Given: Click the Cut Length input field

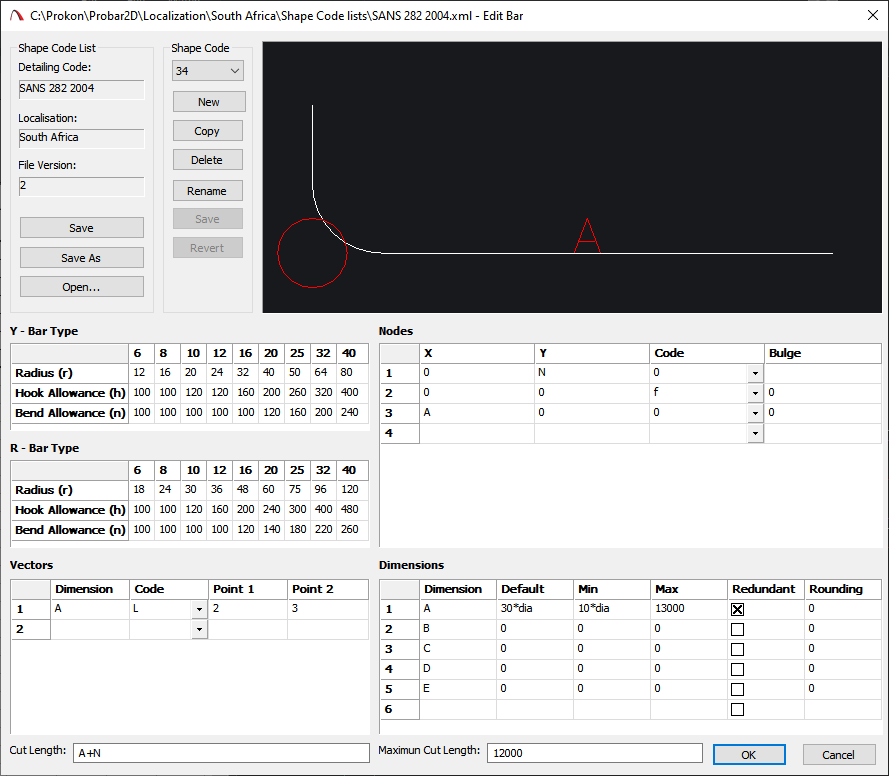Looking at the screenshot, I should pos(221,753).
